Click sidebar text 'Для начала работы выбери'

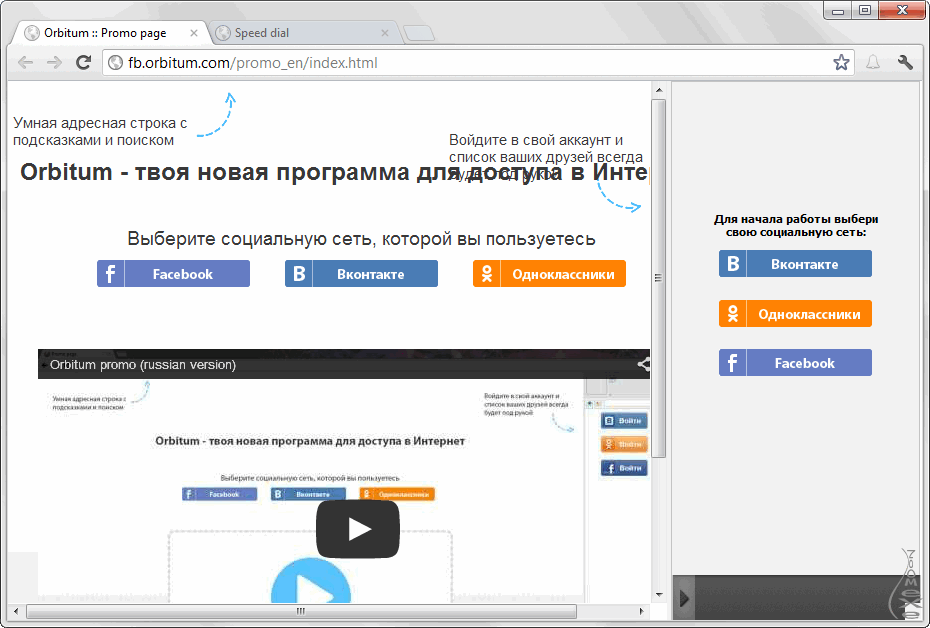coord(796,219)
